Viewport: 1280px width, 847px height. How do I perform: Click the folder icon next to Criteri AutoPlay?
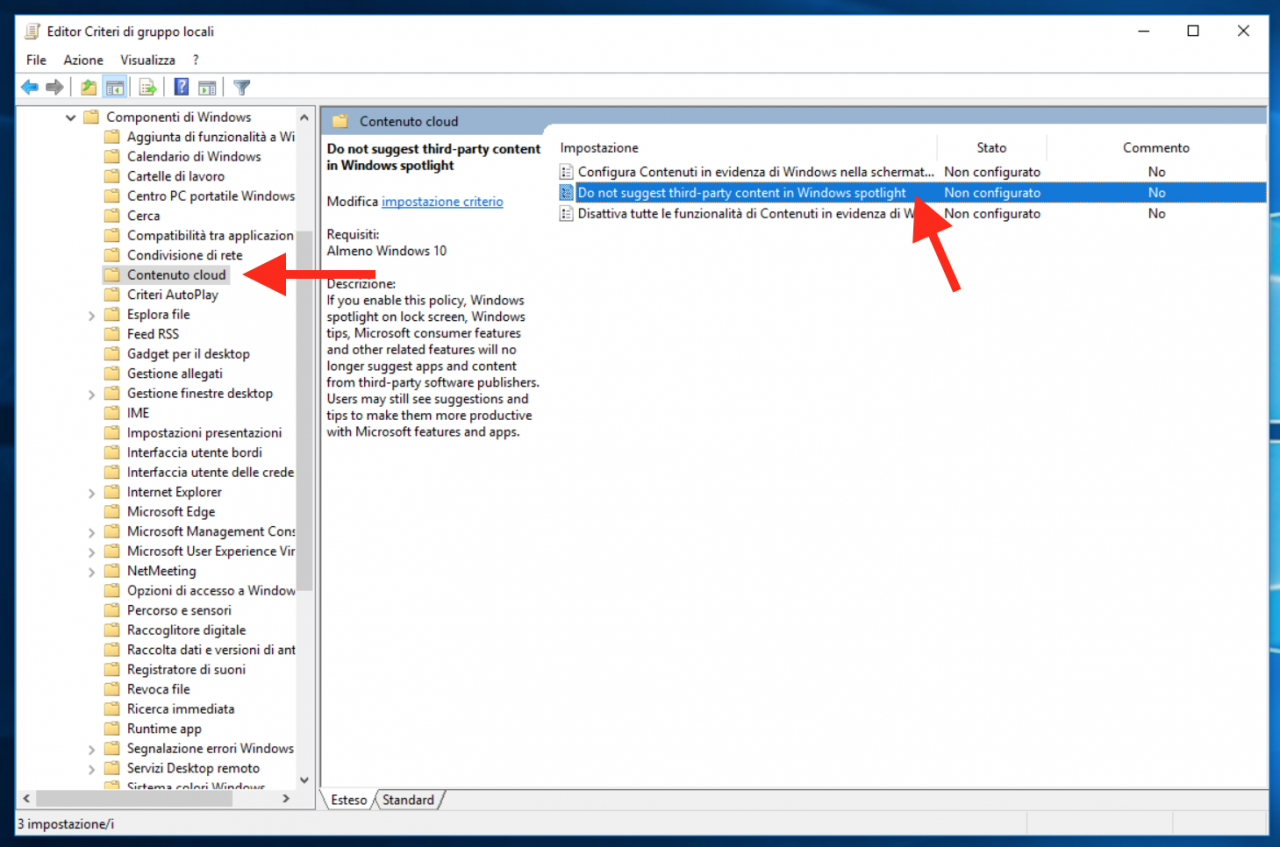pyautogui.click(x=112, y=295)
